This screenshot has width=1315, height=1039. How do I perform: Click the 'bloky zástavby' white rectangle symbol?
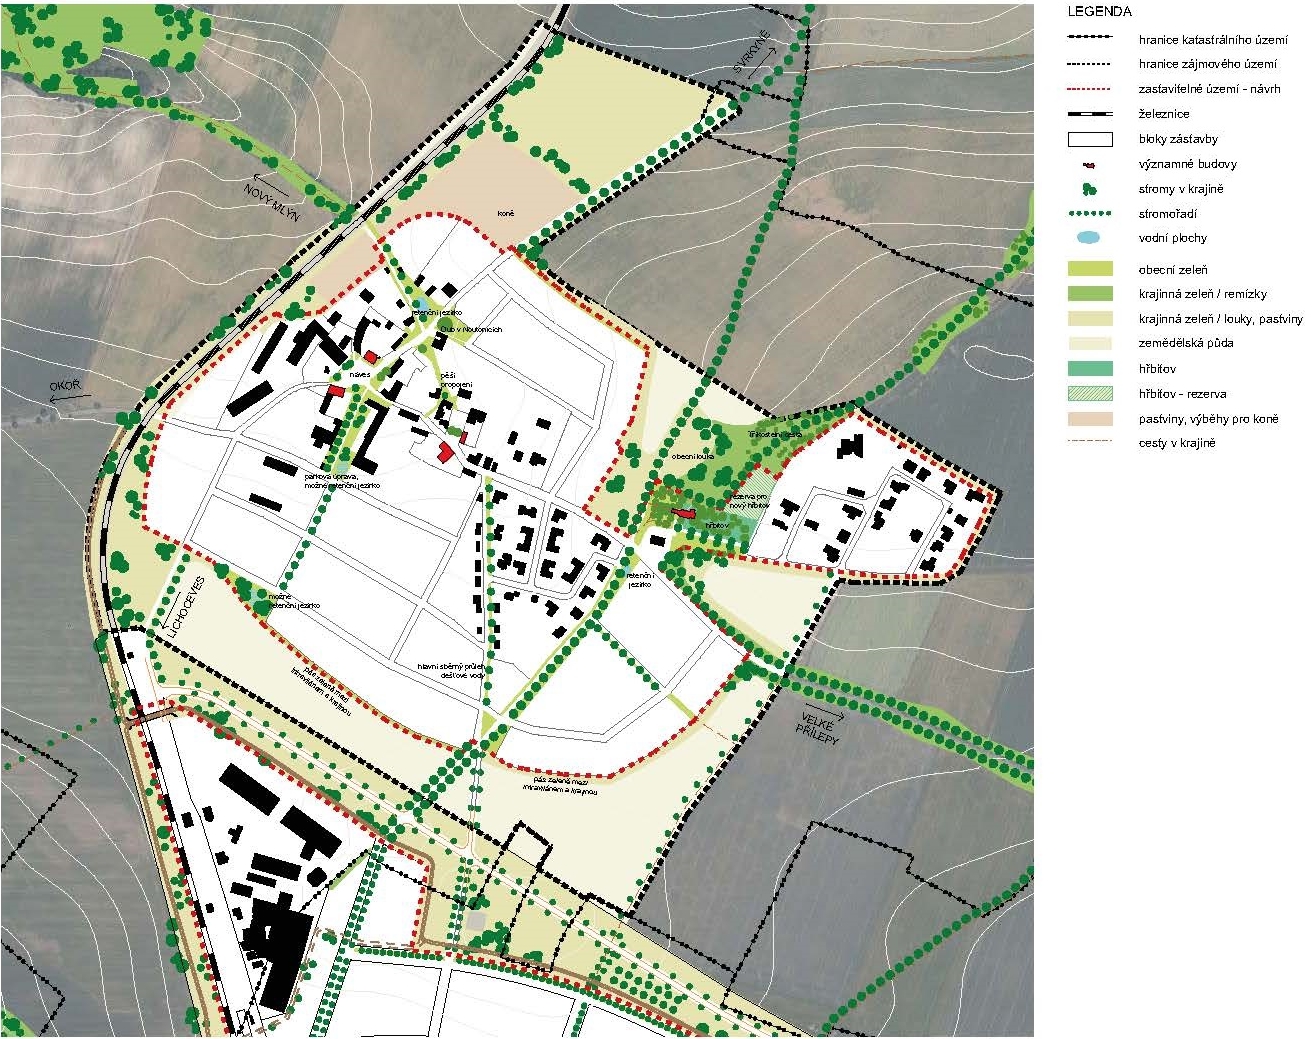click(1089, 140)
